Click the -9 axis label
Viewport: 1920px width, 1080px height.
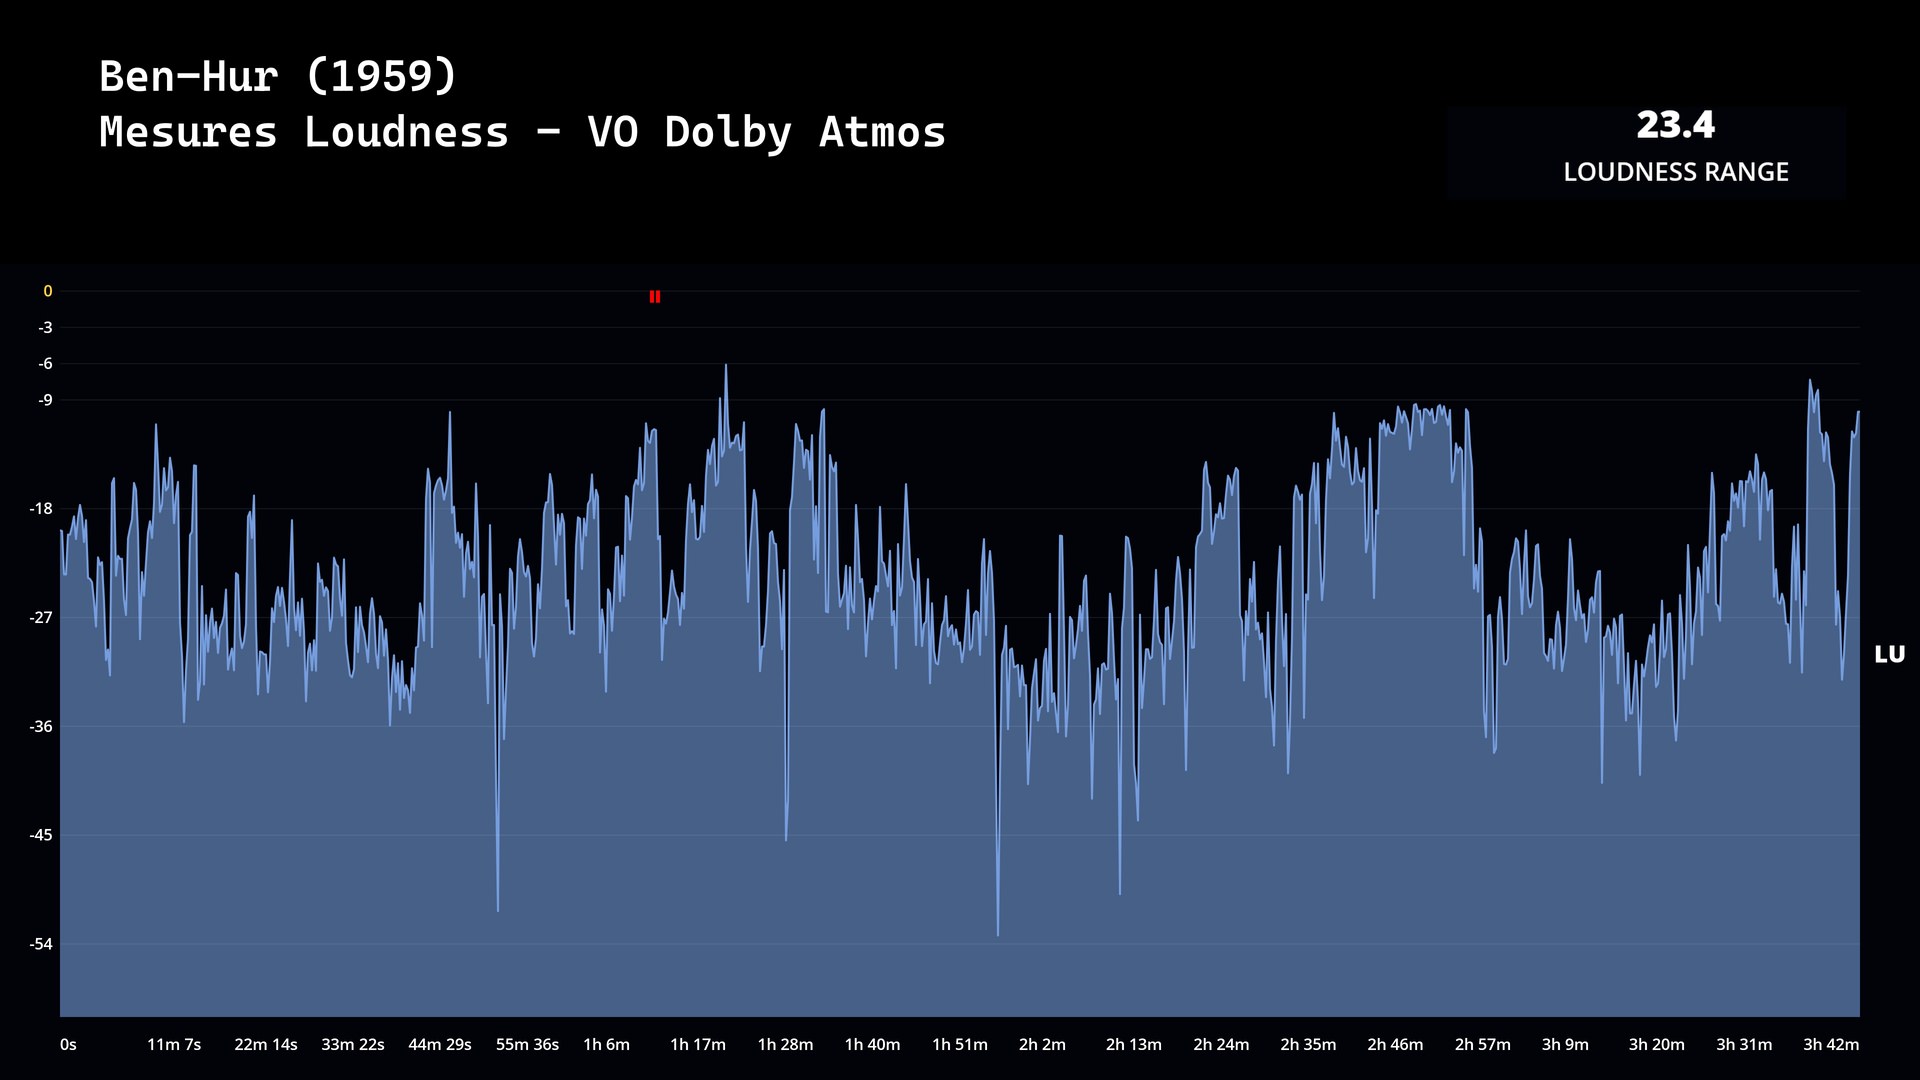click(x=45, y=400)
